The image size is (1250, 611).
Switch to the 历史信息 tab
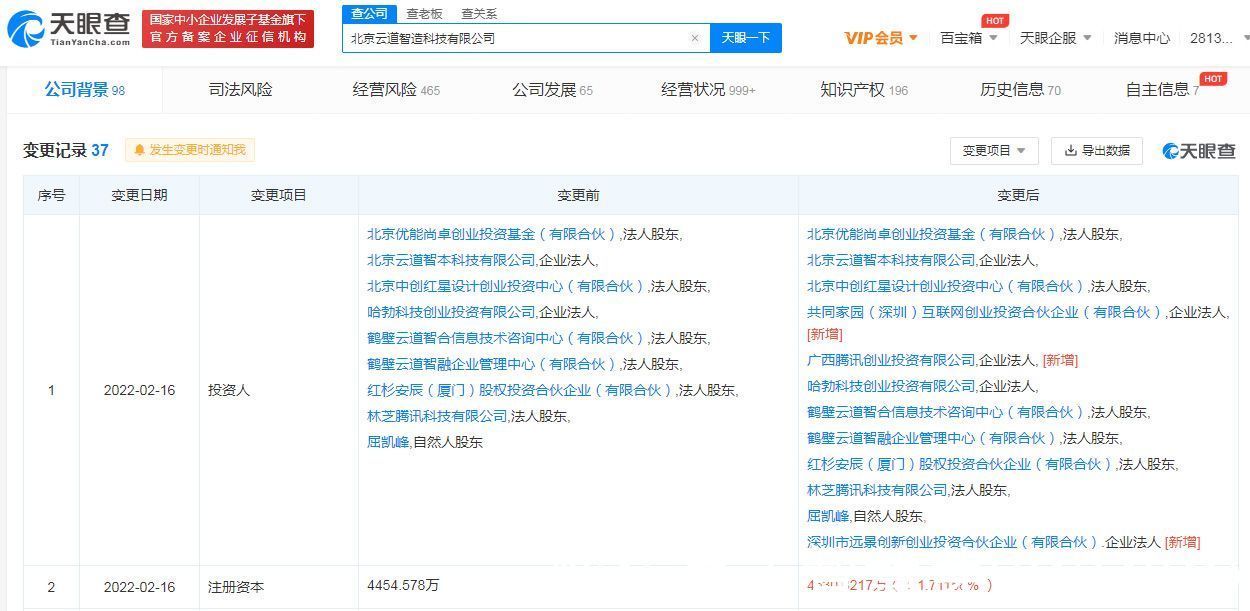tap(1012, 89)
